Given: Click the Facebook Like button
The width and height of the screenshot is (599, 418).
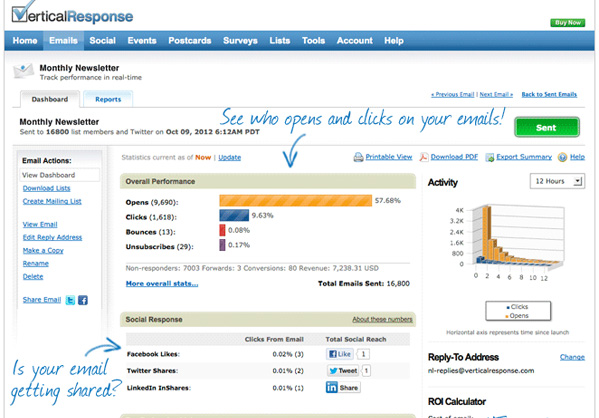Looking at the screenshot, I should (x=340, y=354).
